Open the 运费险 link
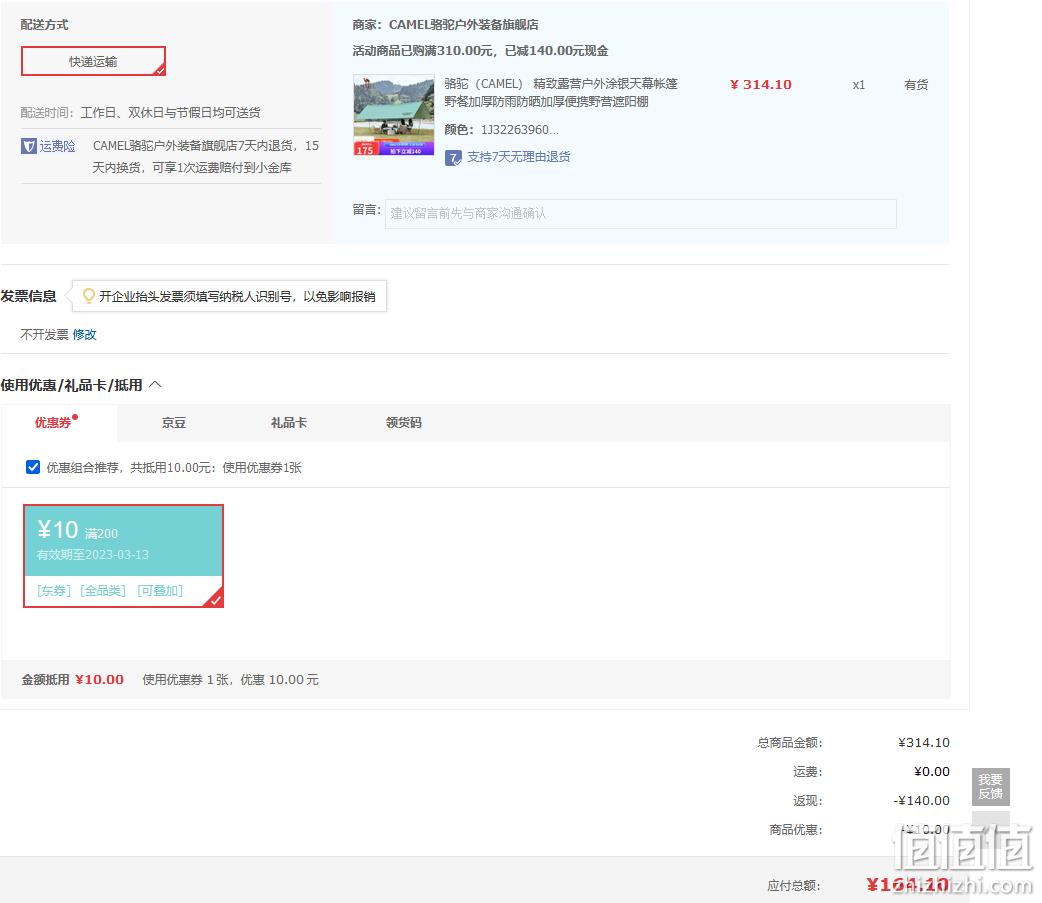 click(x=57, y=146)
